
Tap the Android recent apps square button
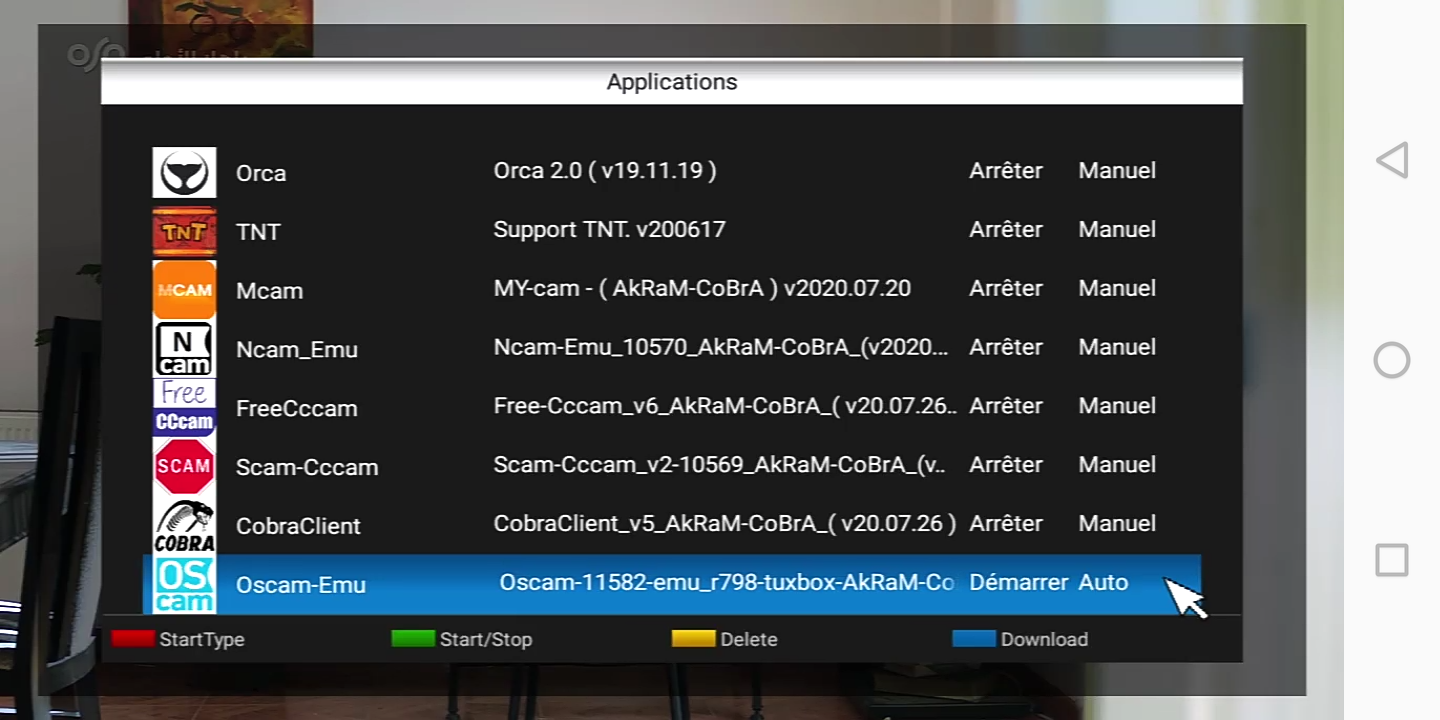click(x=1392, y=559)
